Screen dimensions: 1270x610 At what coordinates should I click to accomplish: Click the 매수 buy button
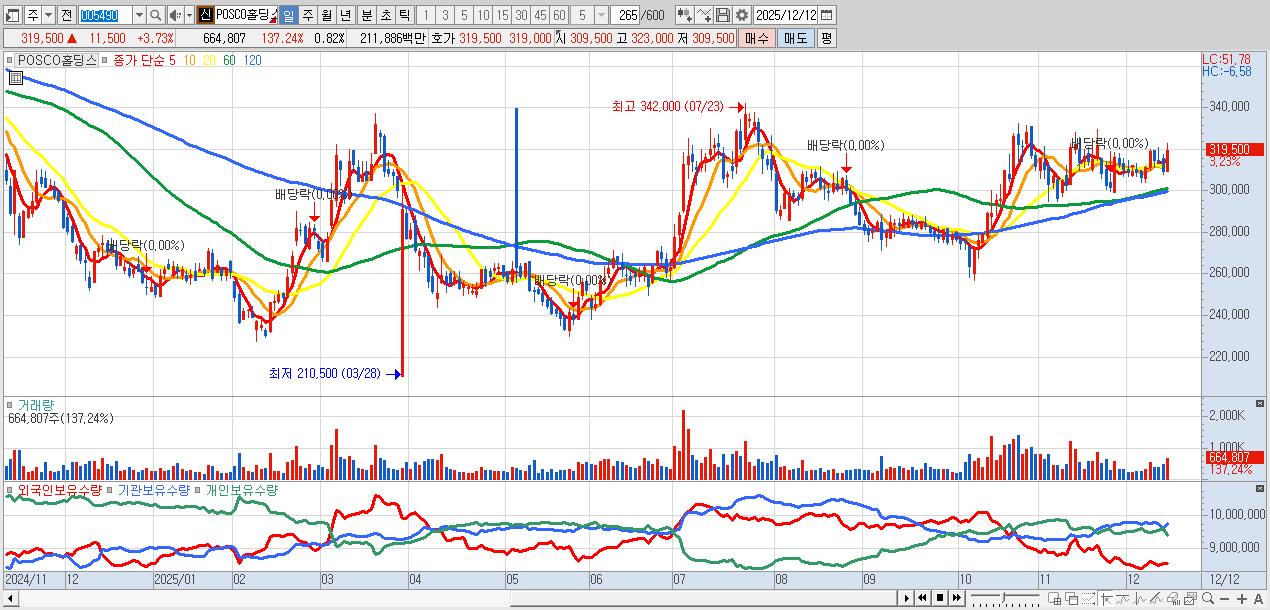pyautogui.click(x=757, y=38)
